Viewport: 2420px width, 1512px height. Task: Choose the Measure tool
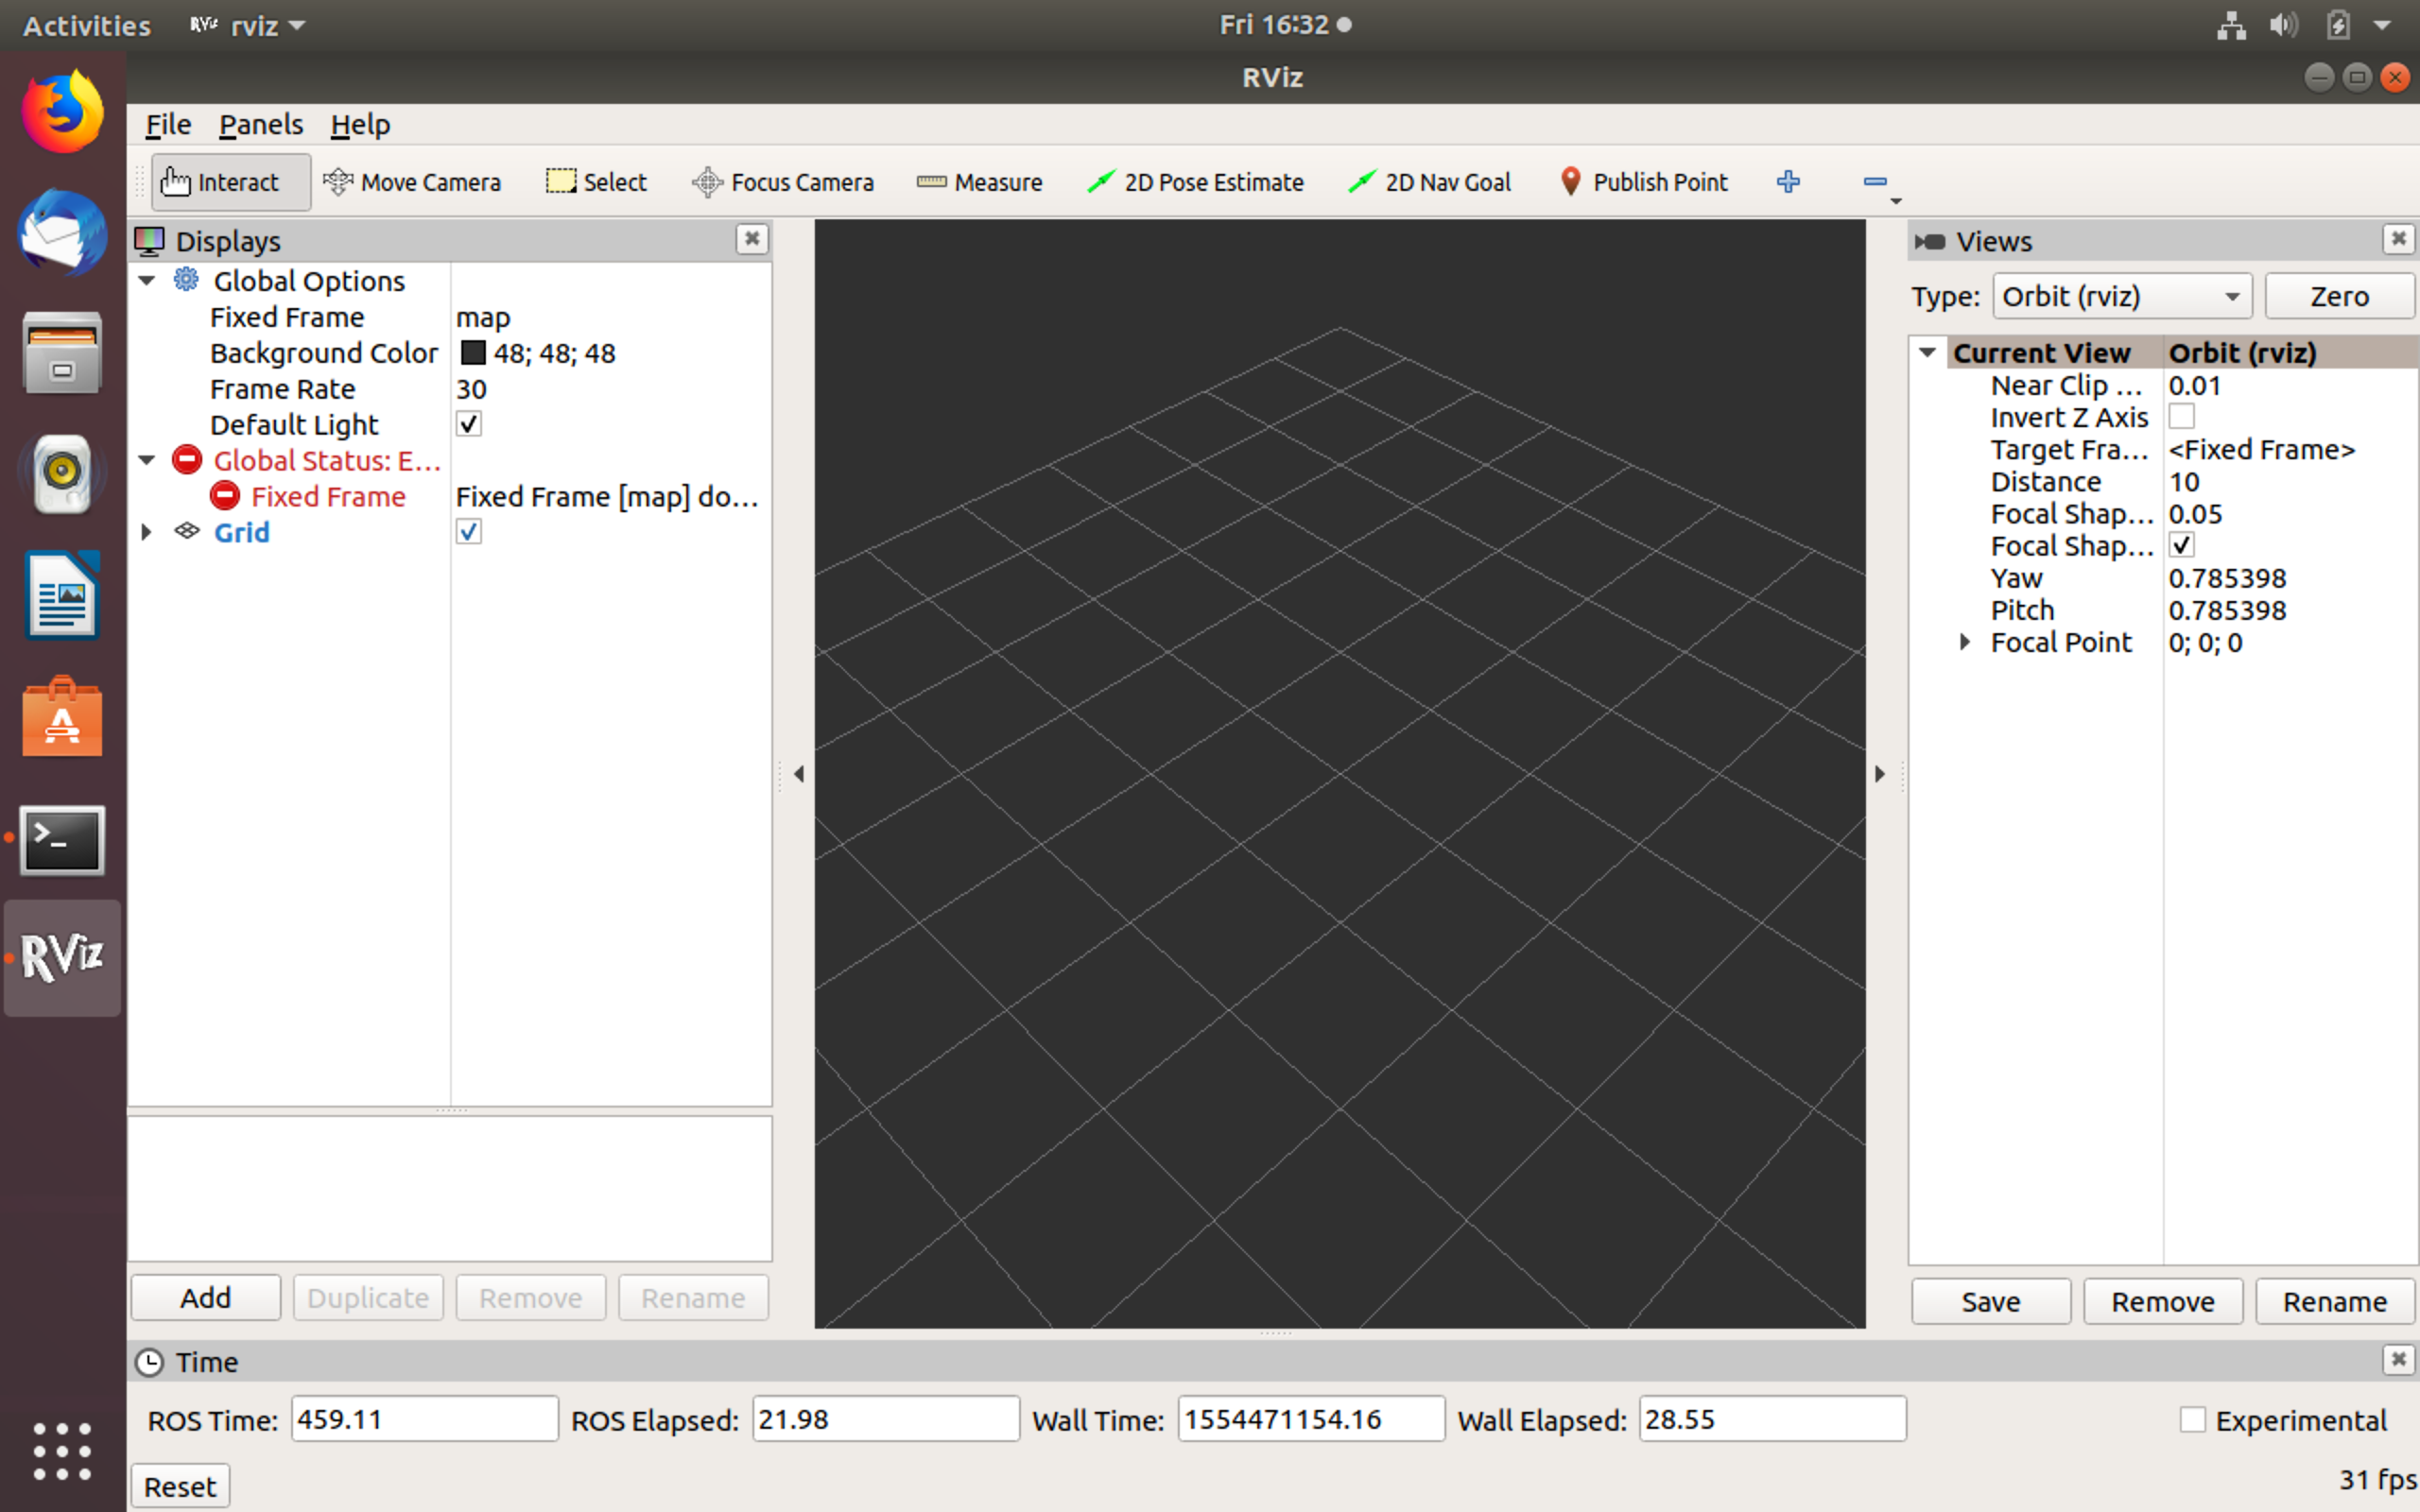point(980,182)
